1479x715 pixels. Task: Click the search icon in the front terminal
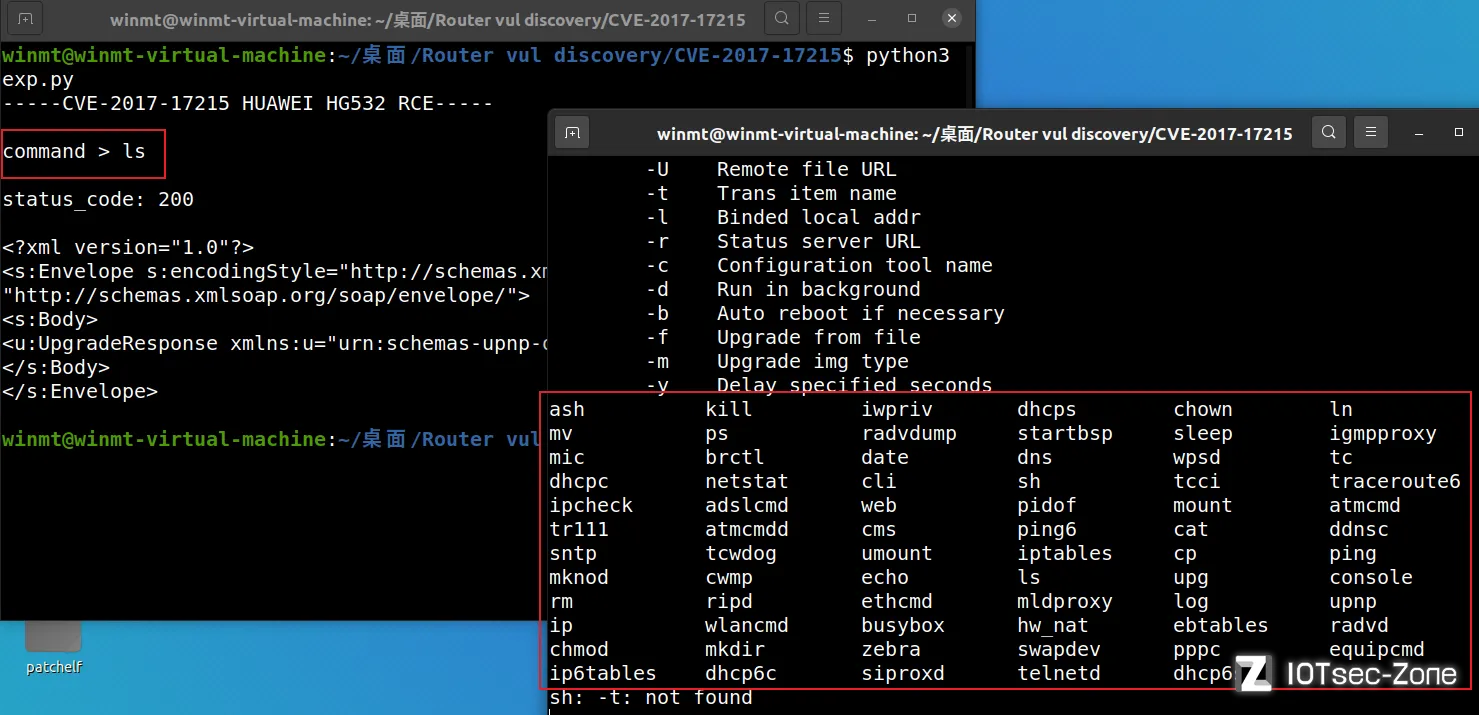coord(1328,132)
